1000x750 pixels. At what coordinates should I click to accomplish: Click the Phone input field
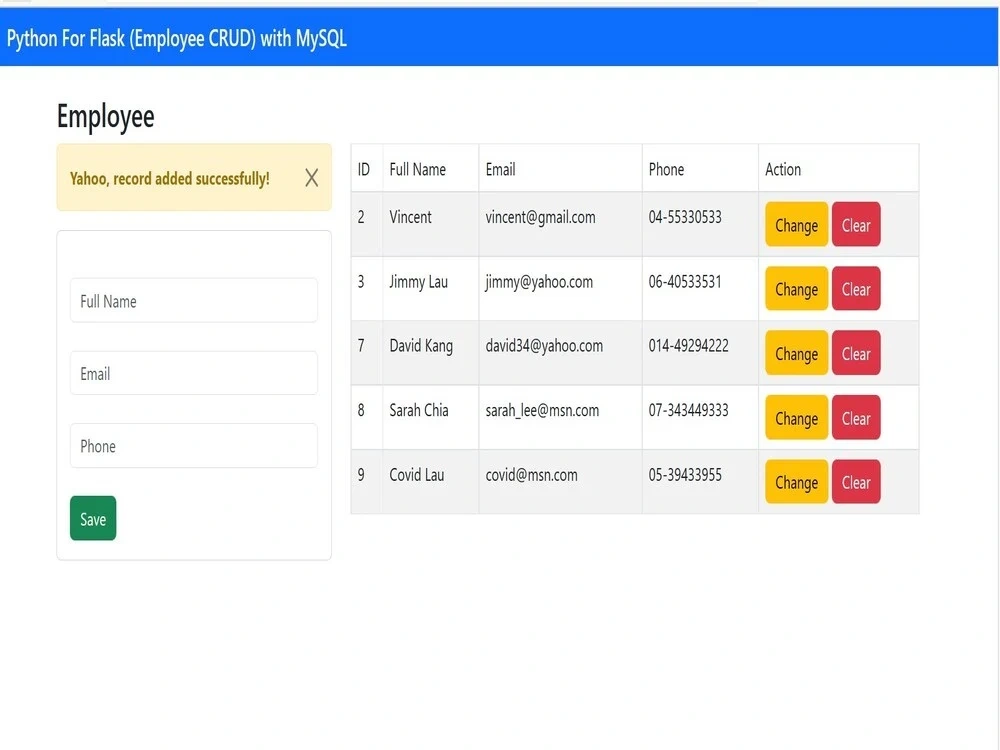pyautogui.click(x=193, y=445)
